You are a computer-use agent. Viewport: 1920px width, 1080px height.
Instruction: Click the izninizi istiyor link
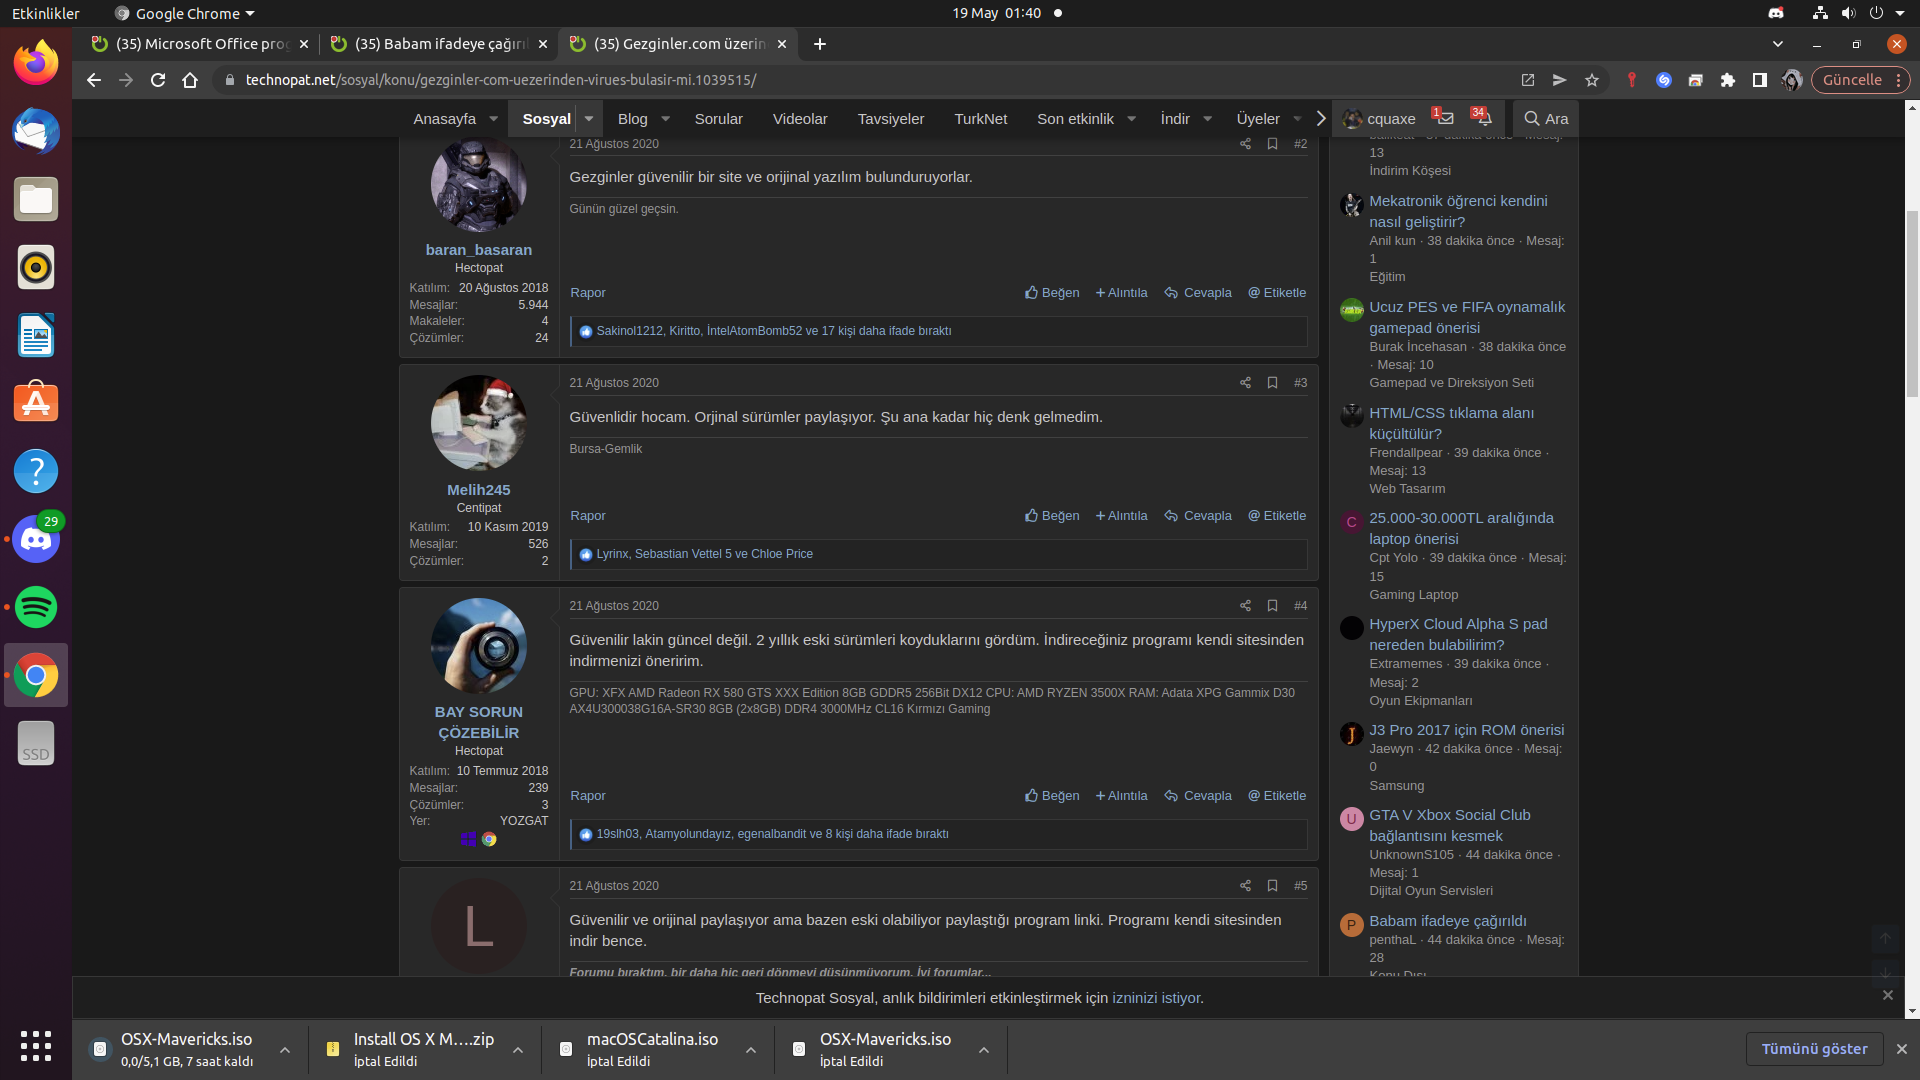[1156, 998]
